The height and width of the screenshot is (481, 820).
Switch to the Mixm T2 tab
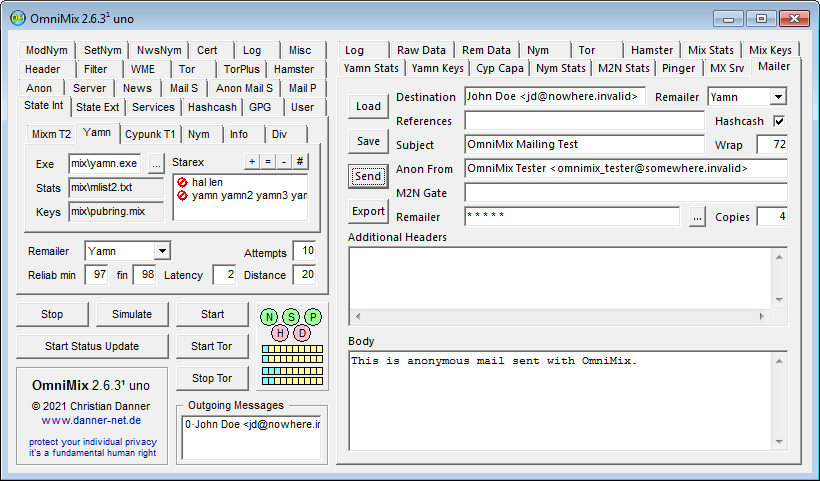(x=51, y=134)
